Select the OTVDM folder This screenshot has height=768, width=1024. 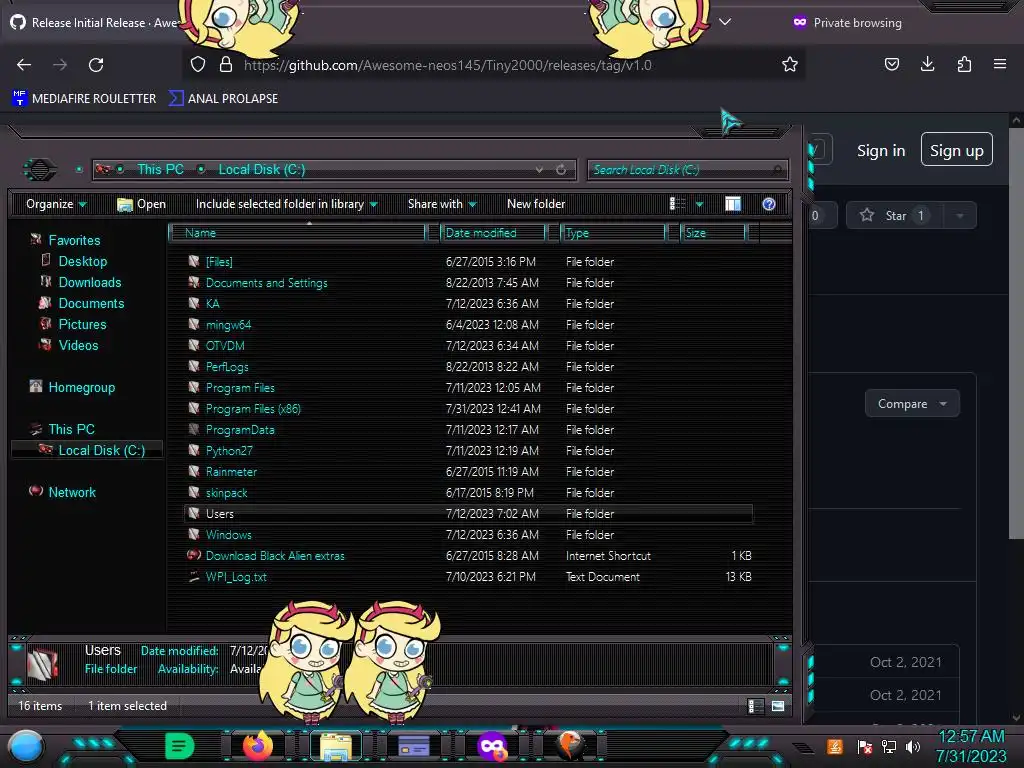(x=225, y=345)
